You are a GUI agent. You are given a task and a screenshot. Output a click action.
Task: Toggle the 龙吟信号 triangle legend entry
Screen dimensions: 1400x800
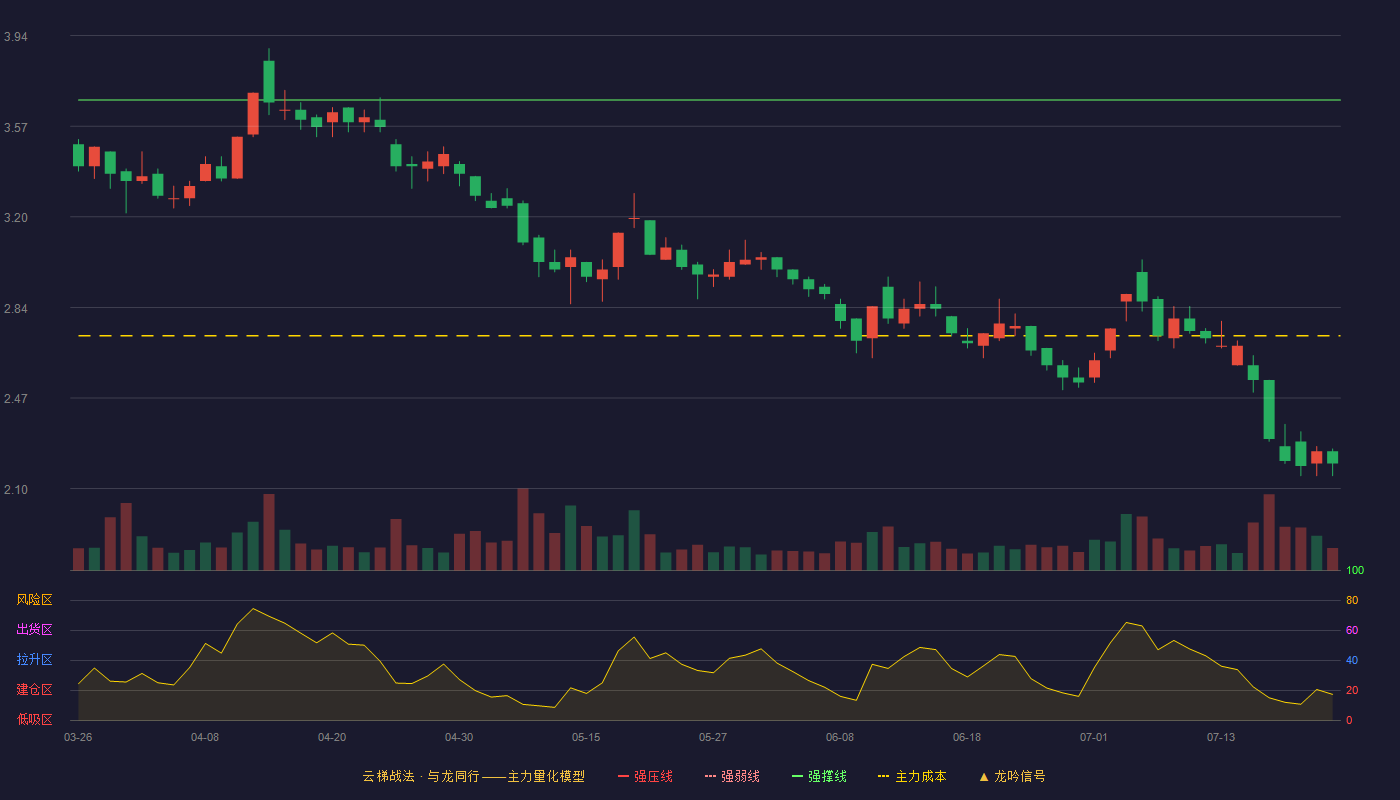(1012, 776)
